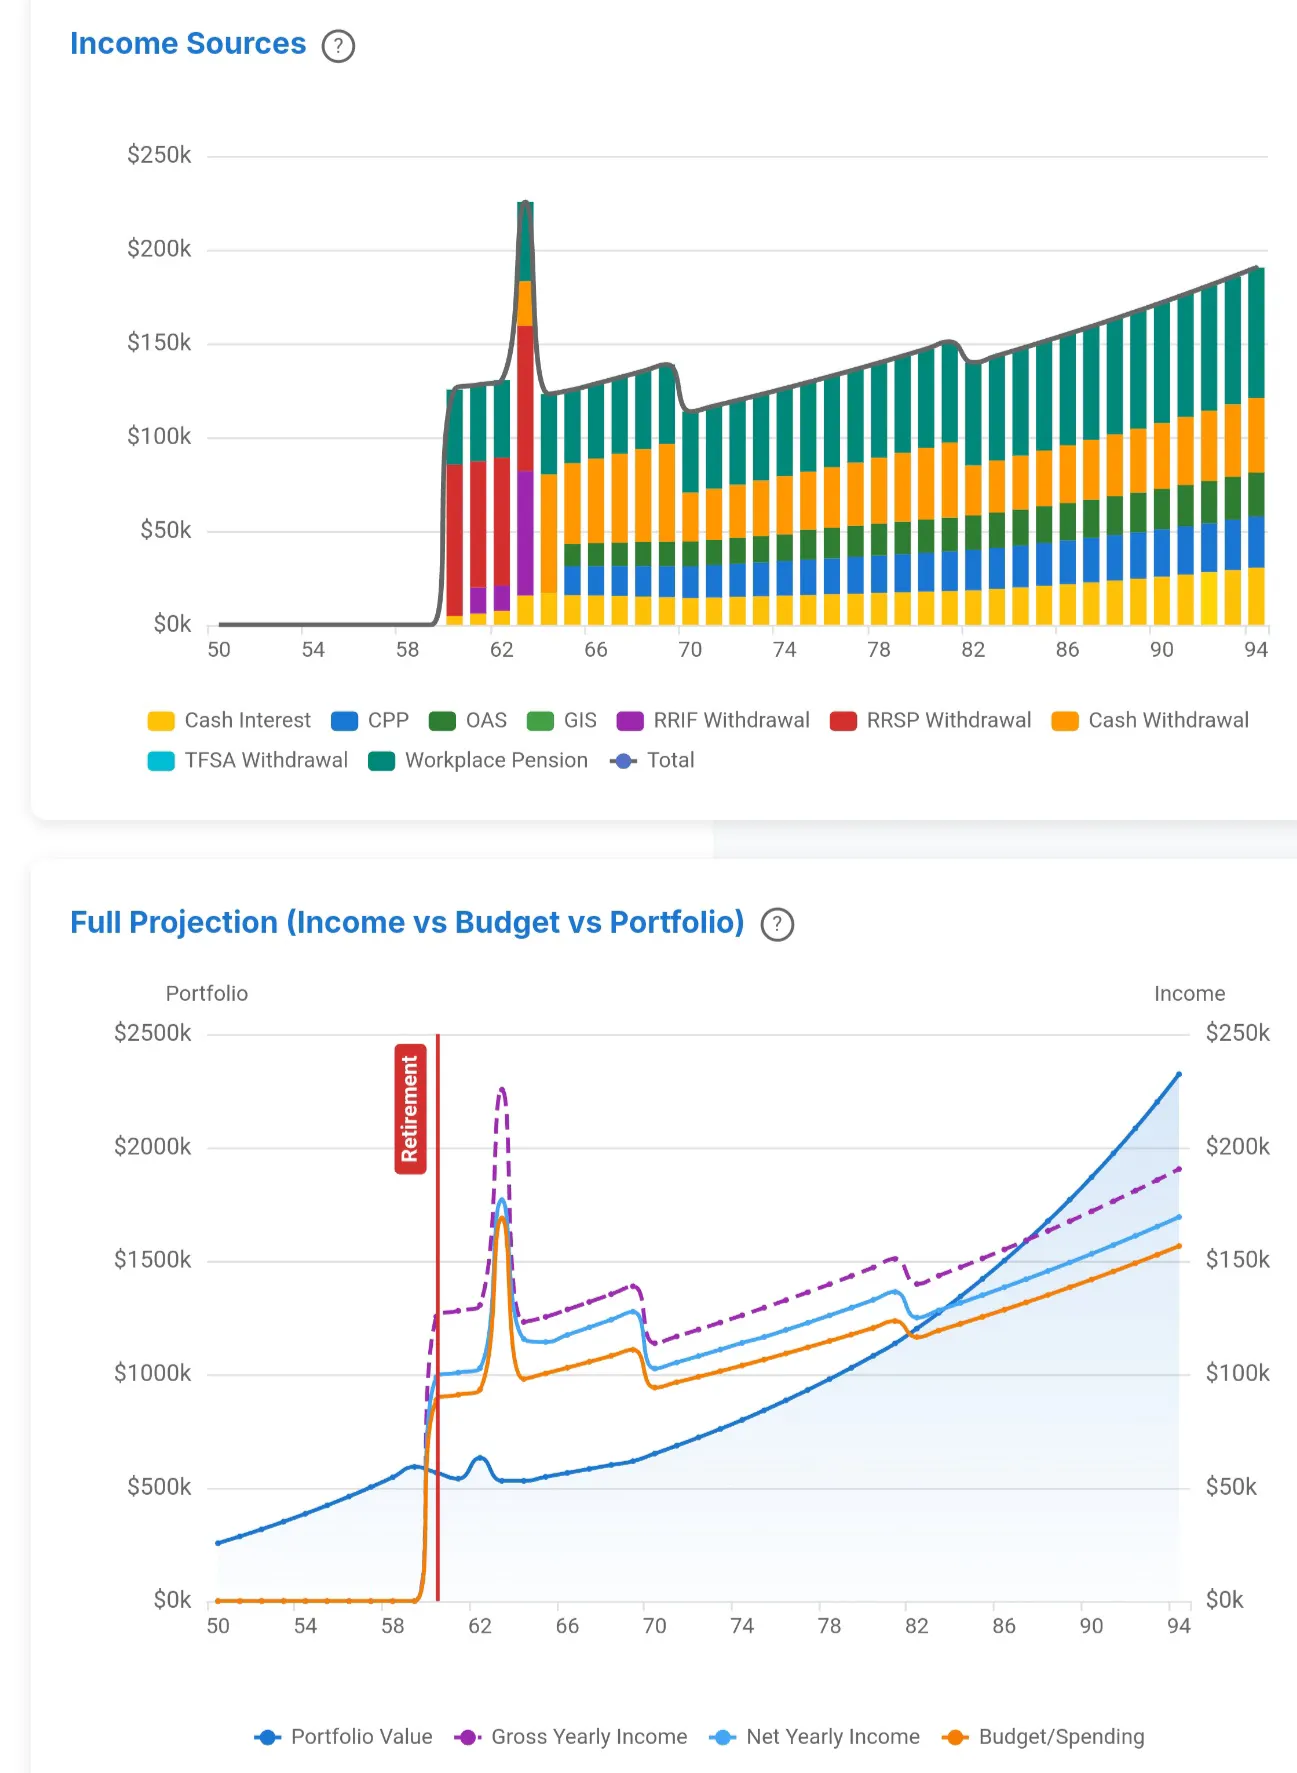Click the Budget/Spending endpoint at age 94
This screenshot has height=1773, width=1297.
point(1179,1246)
